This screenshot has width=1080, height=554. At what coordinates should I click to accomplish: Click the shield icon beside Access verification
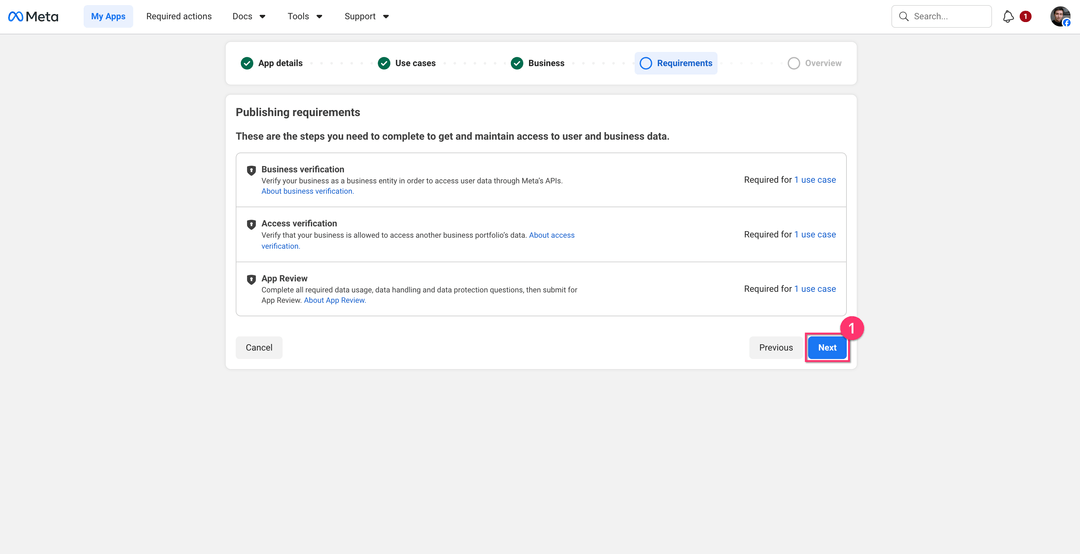click(251, 225)
